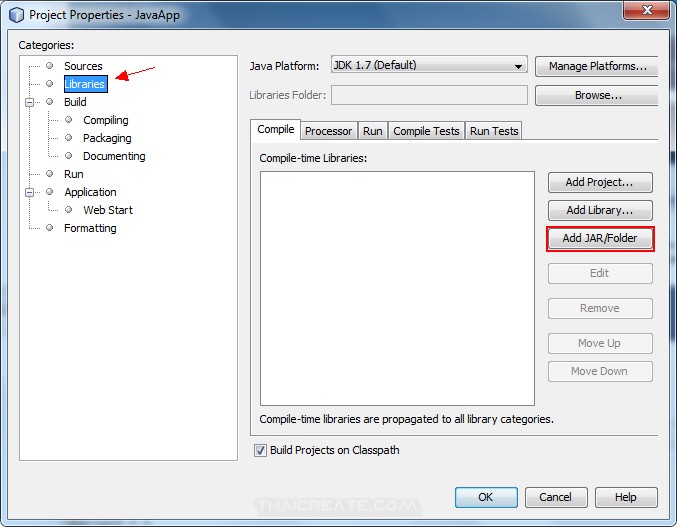Switch to the Run Tests tab
Viewport: 677px width, 527px height.
(494, 131)
